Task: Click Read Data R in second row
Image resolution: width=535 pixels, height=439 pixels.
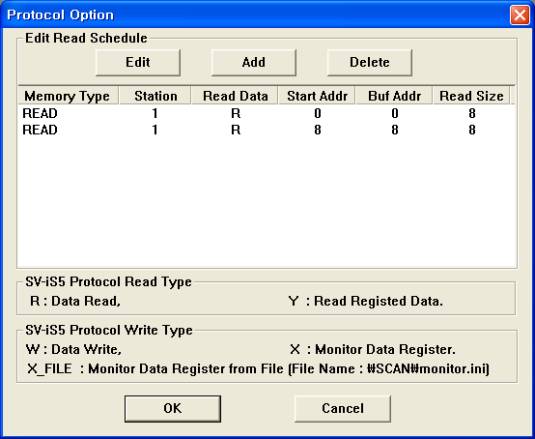Action: click(x=235, y=130)
